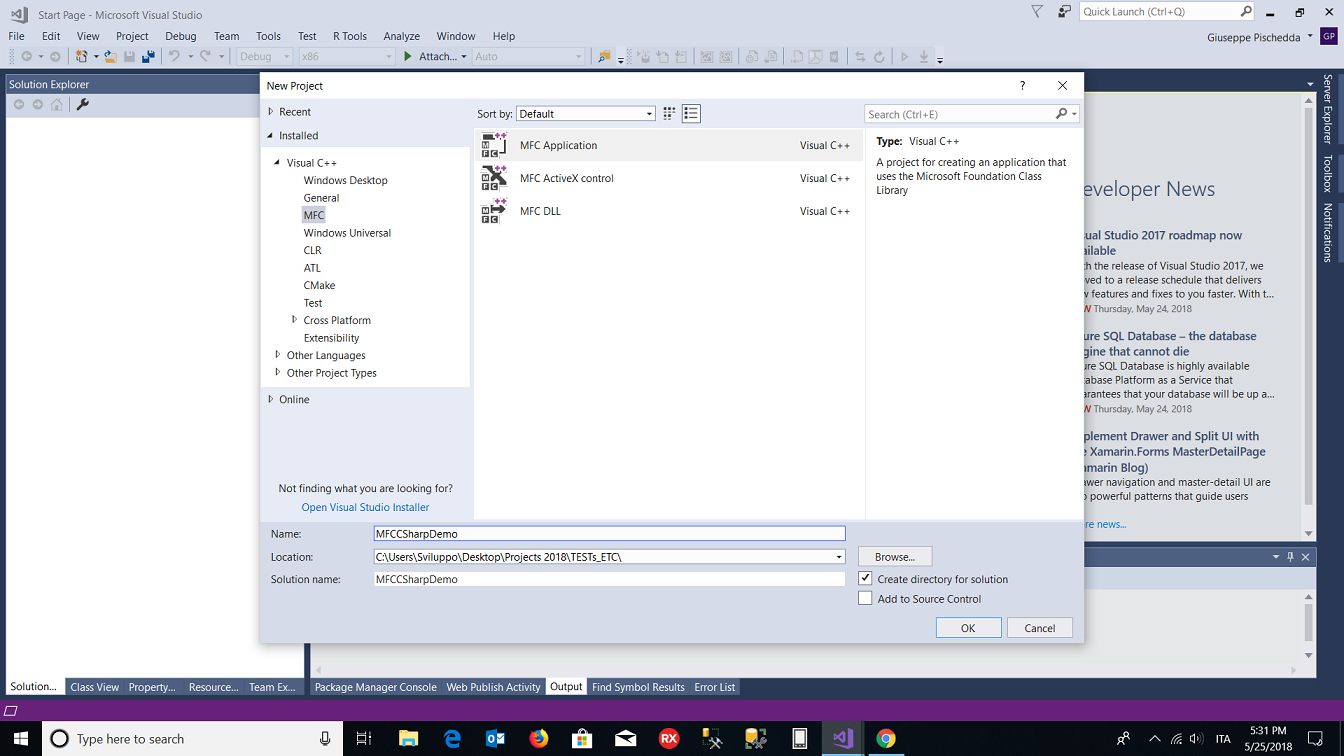This screenshot has width=1344, height=756.
Task: Select the MFC ActiveX control template icon
Action: click(x=494, y=178)
